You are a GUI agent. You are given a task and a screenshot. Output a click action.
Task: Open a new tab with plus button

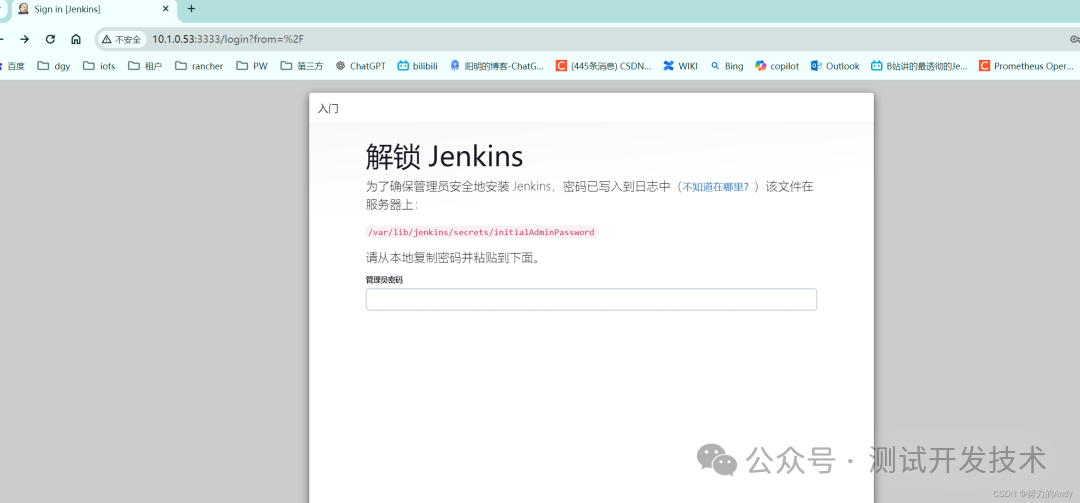click(191, 9)
